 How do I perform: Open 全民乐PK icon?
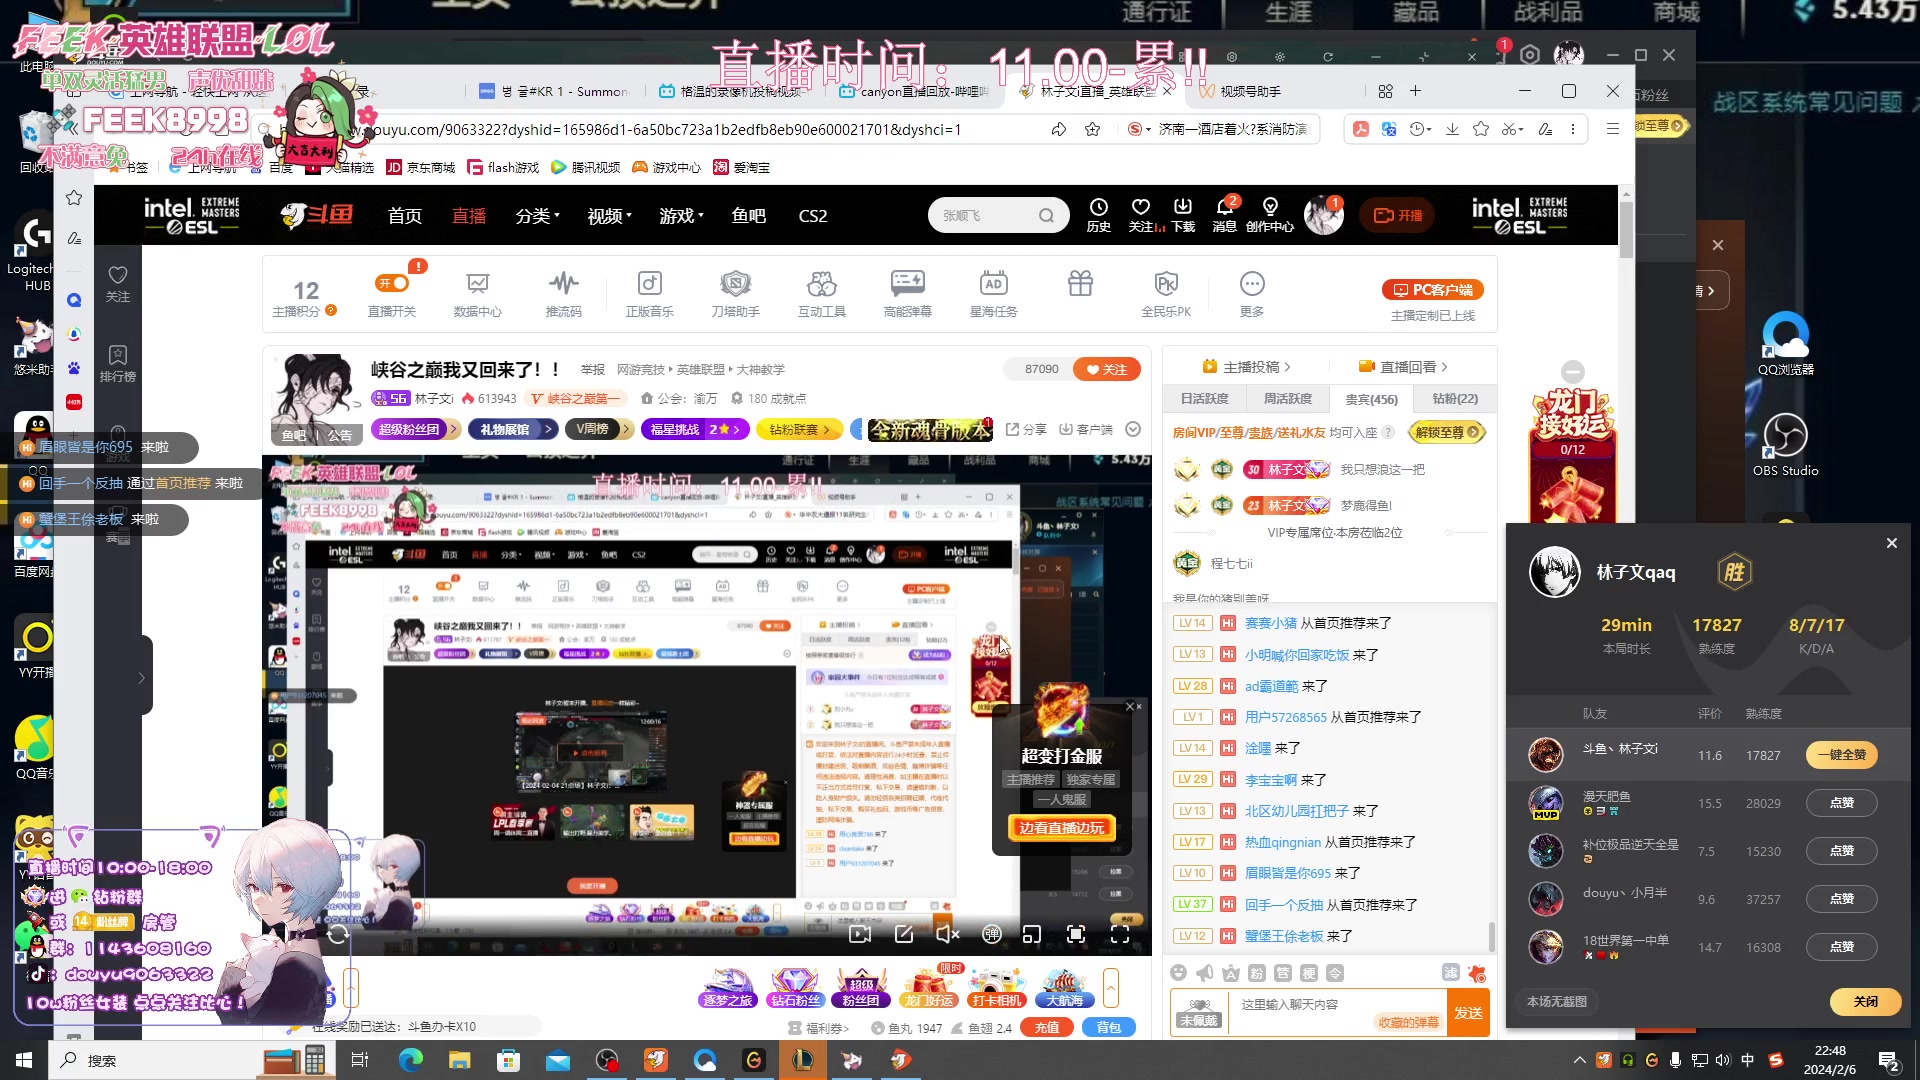pos(1166,294)
